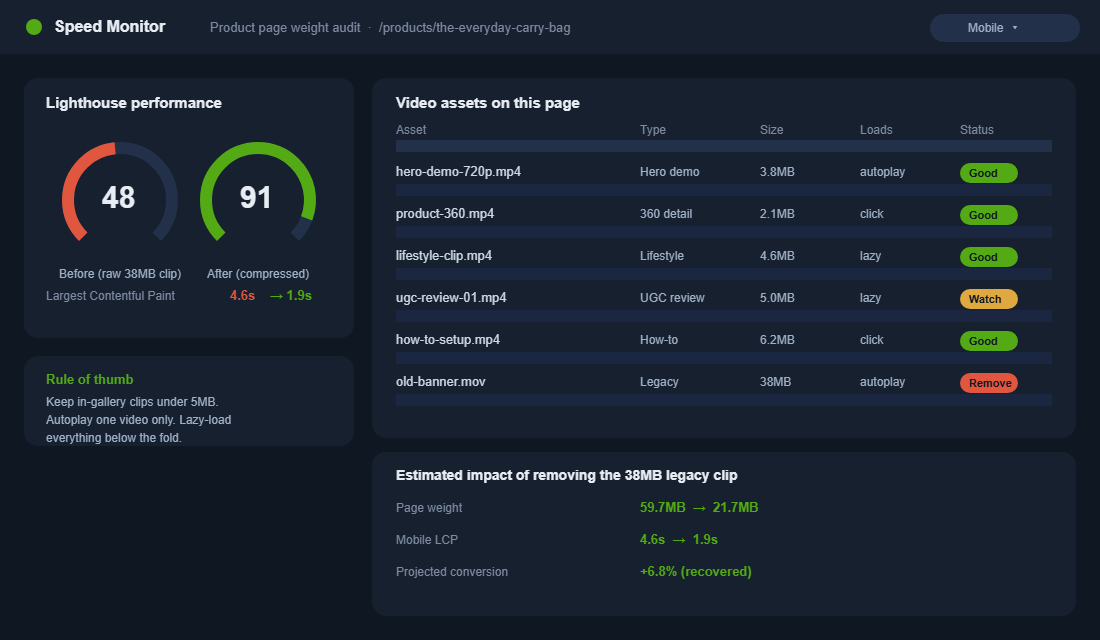This screenshot has width=1100, height=640.
Task: Click the autoplay value for hero-demo-720p.mp4
Action: (x=883, y=172)
